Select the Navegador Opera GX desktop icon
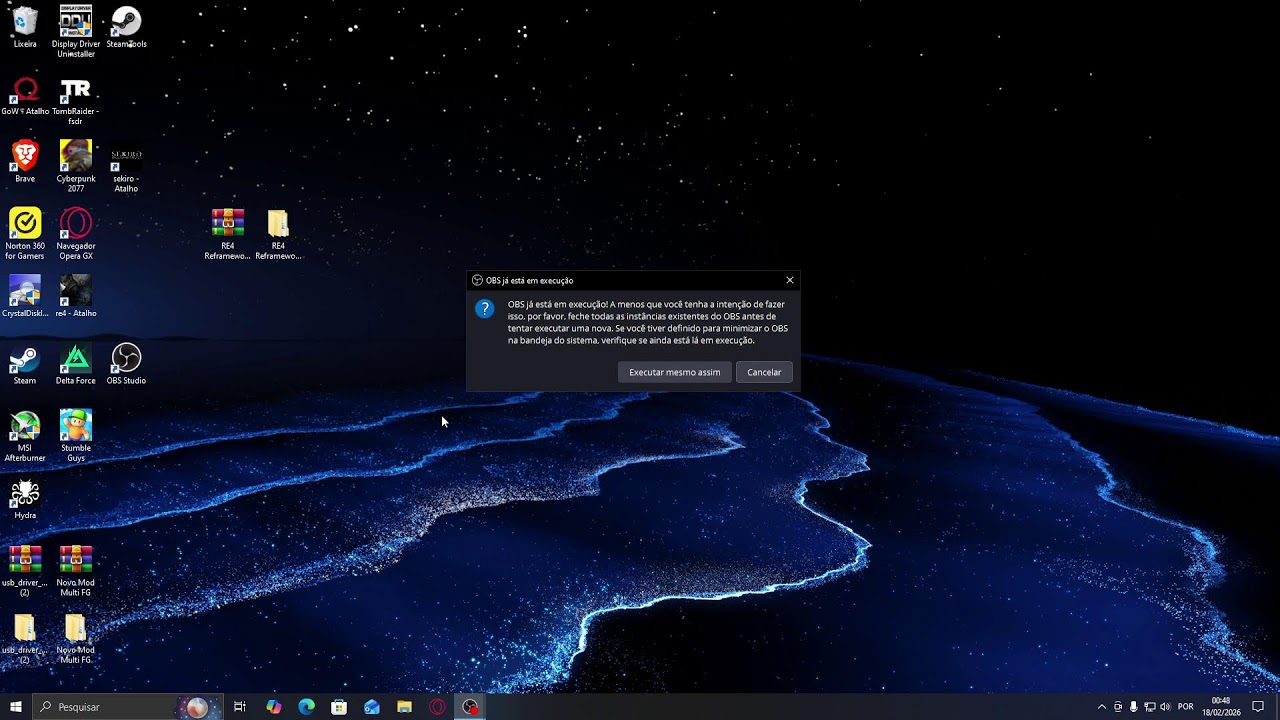Image resolution: width=1280 pixels, height=720 pixels. [x=76, y=233]
